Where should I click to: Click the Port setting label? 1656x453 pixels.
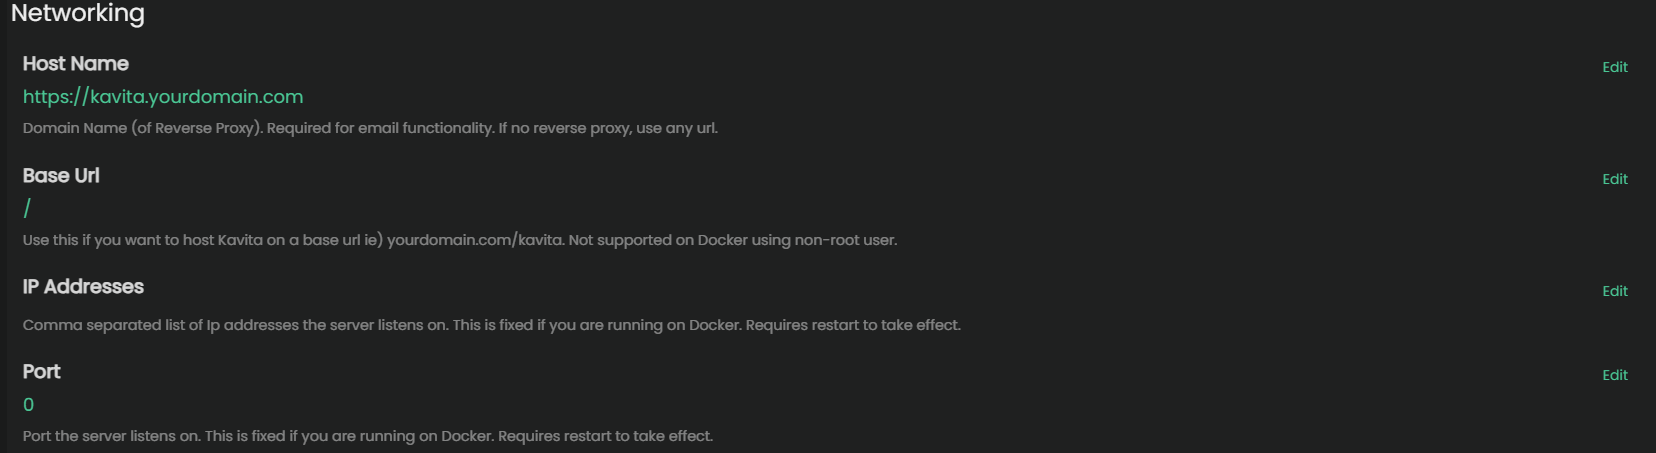[x=42, y=372]
